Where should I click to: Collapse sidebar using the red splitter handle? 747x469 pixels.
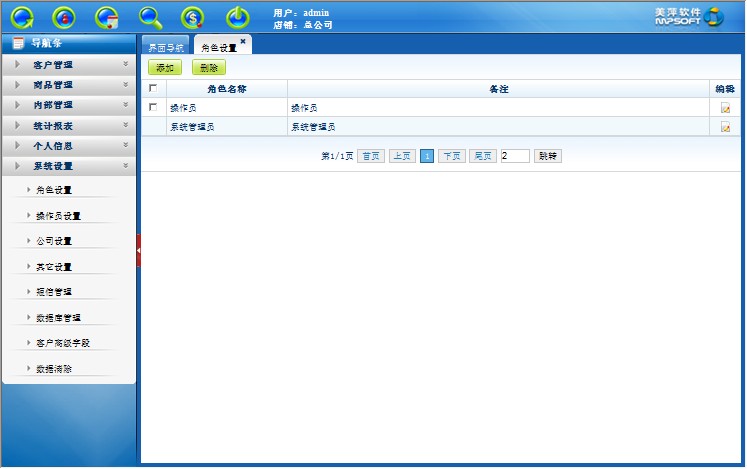[139, 250]
